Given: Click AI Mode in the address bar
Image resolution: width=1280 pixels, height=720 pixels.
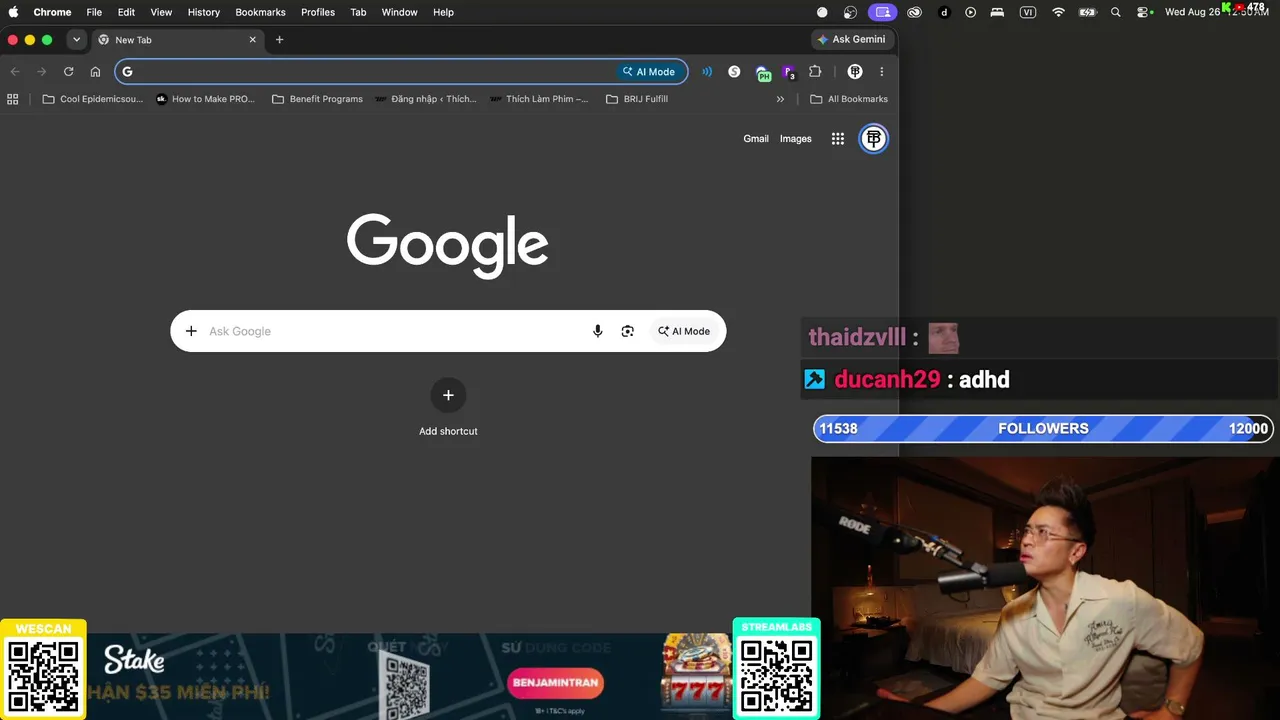Looking at the screenshot, I should click(x=648, y=72).
